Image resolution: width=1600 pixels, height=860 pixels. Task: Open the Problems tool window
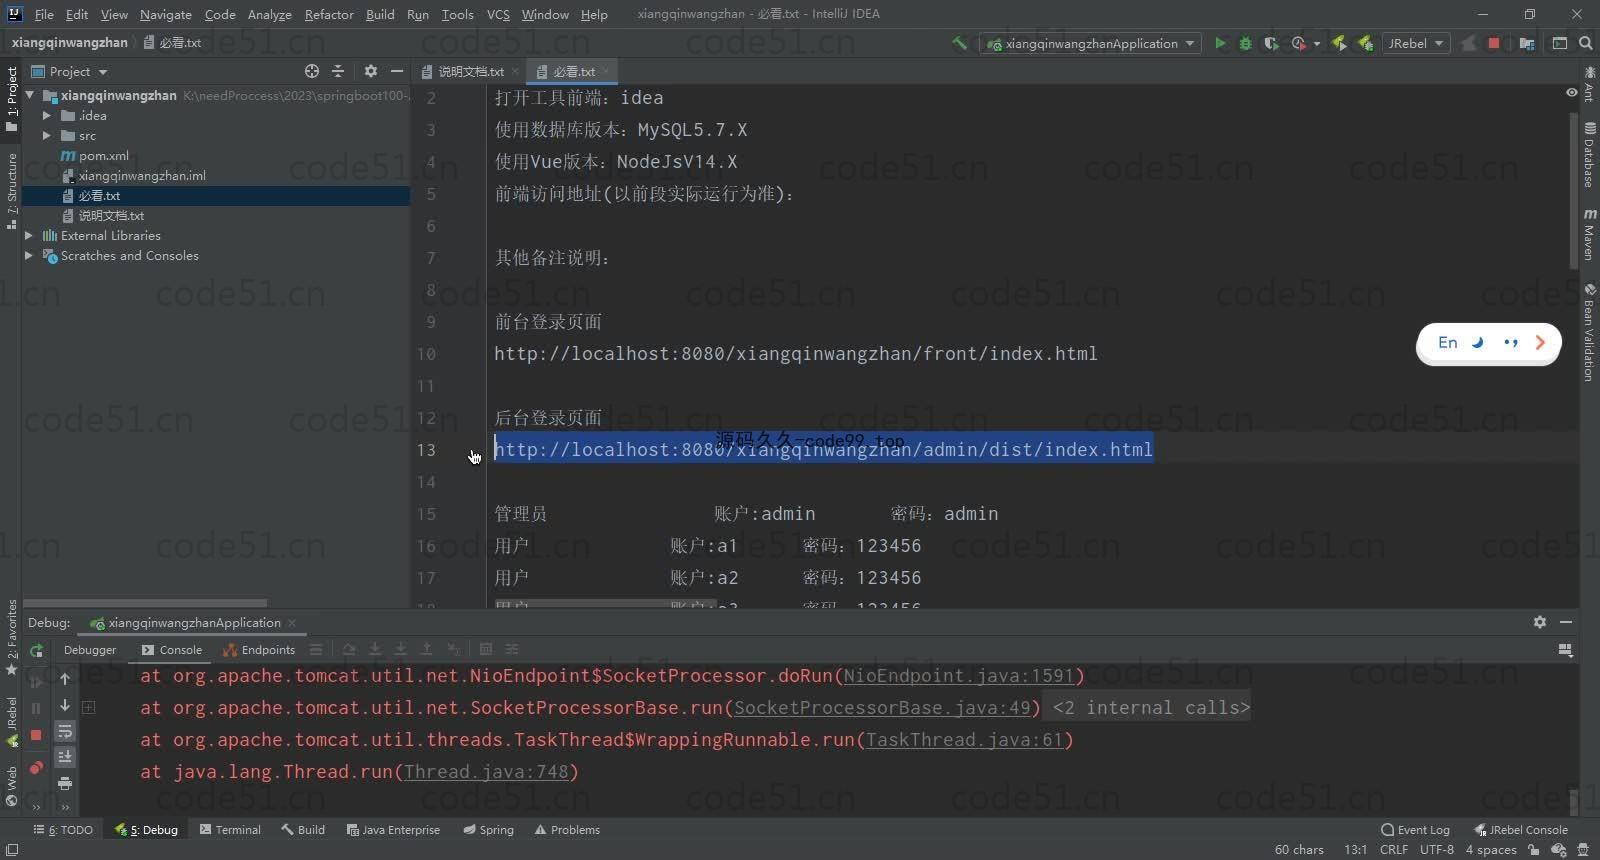pos(567,830)
